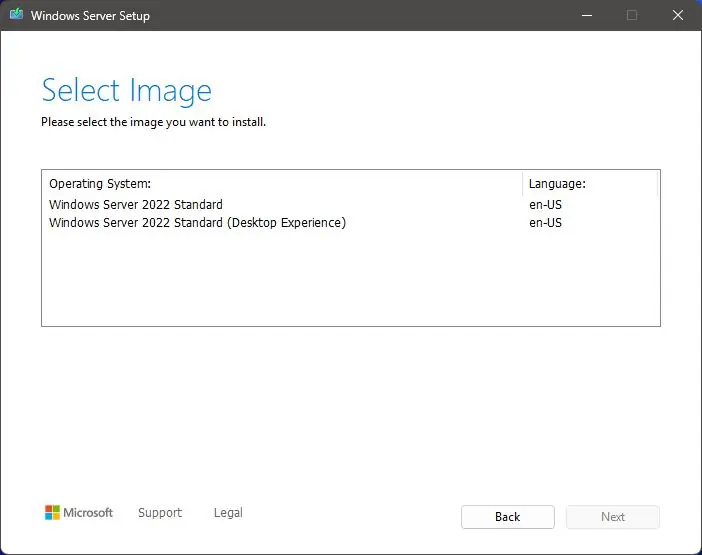Click en-US for Desktop Experience row
The image size is (702, 555).
click(x=545, y=223)
